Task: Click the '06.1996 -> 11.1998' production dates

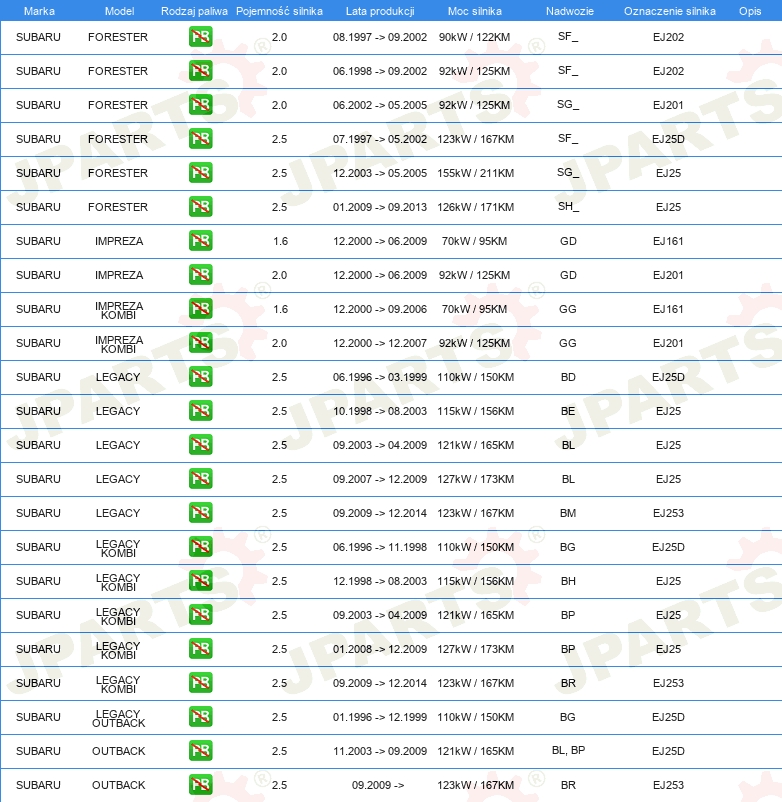Action: [379, 547]
